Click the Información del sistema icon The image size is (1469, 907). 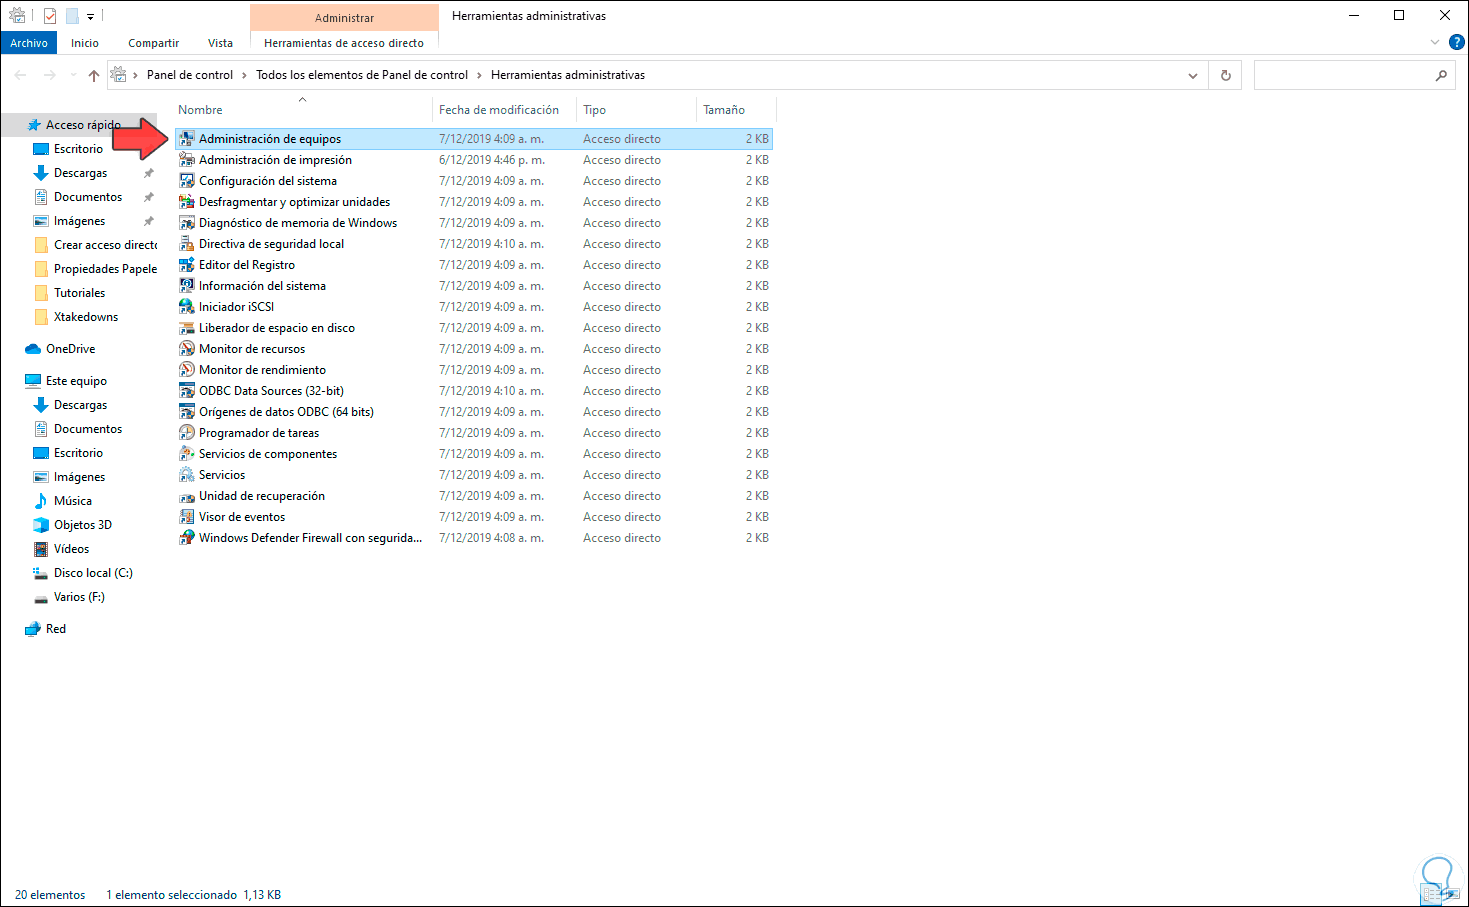click(187, 286)
